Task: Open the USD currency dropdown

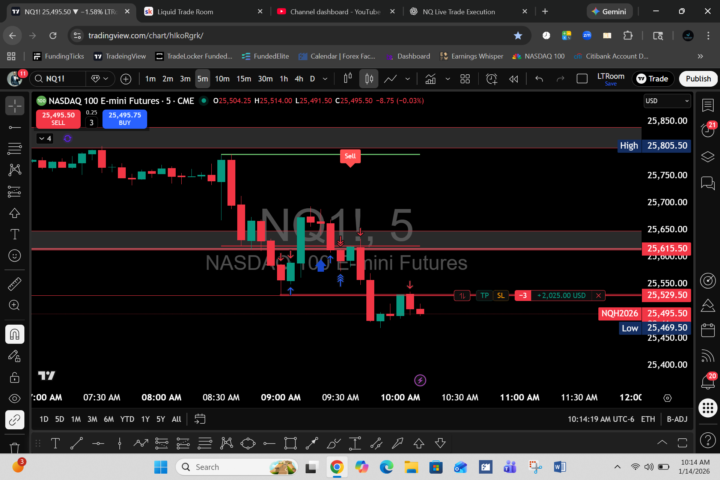Action: pos(667,101)
